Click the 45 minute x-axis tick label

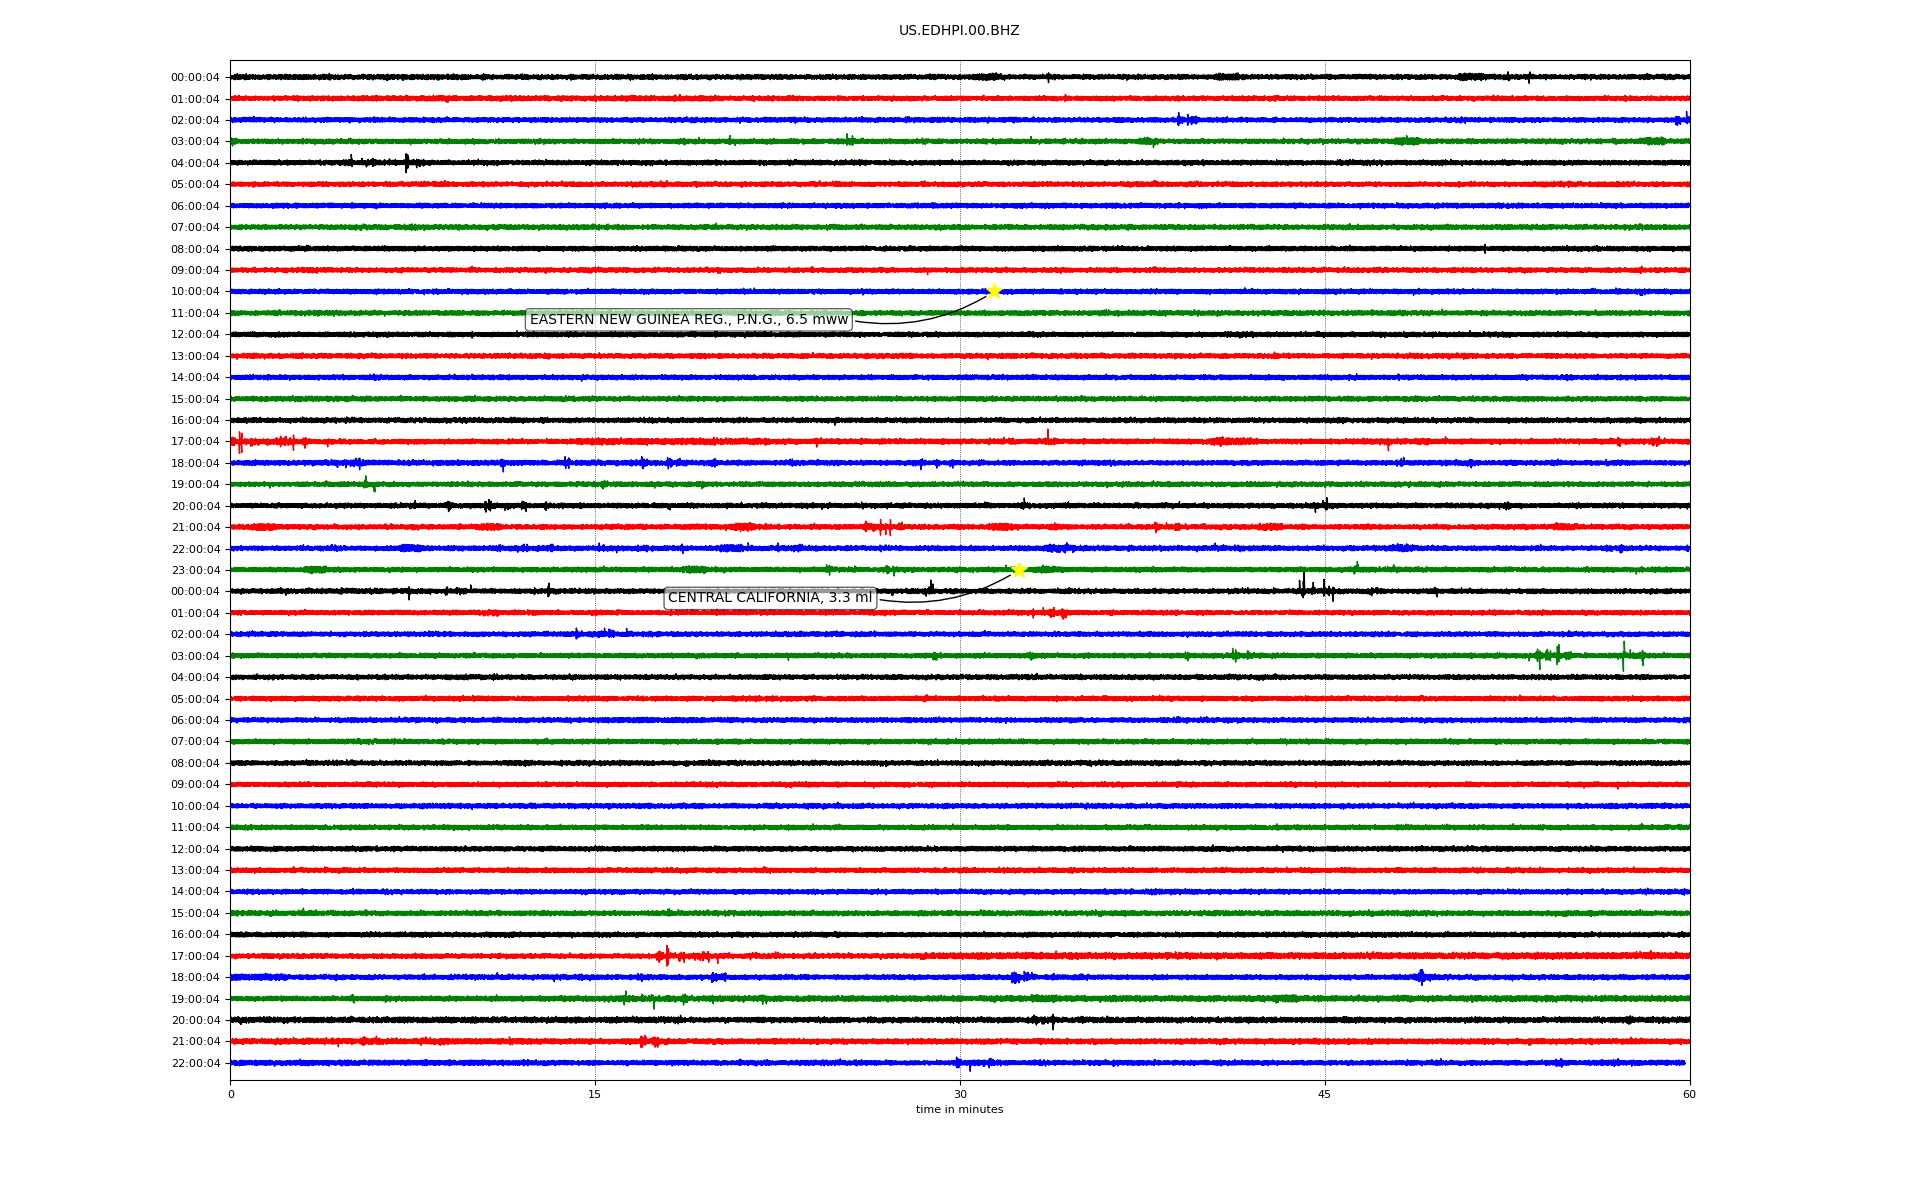1325,1094
